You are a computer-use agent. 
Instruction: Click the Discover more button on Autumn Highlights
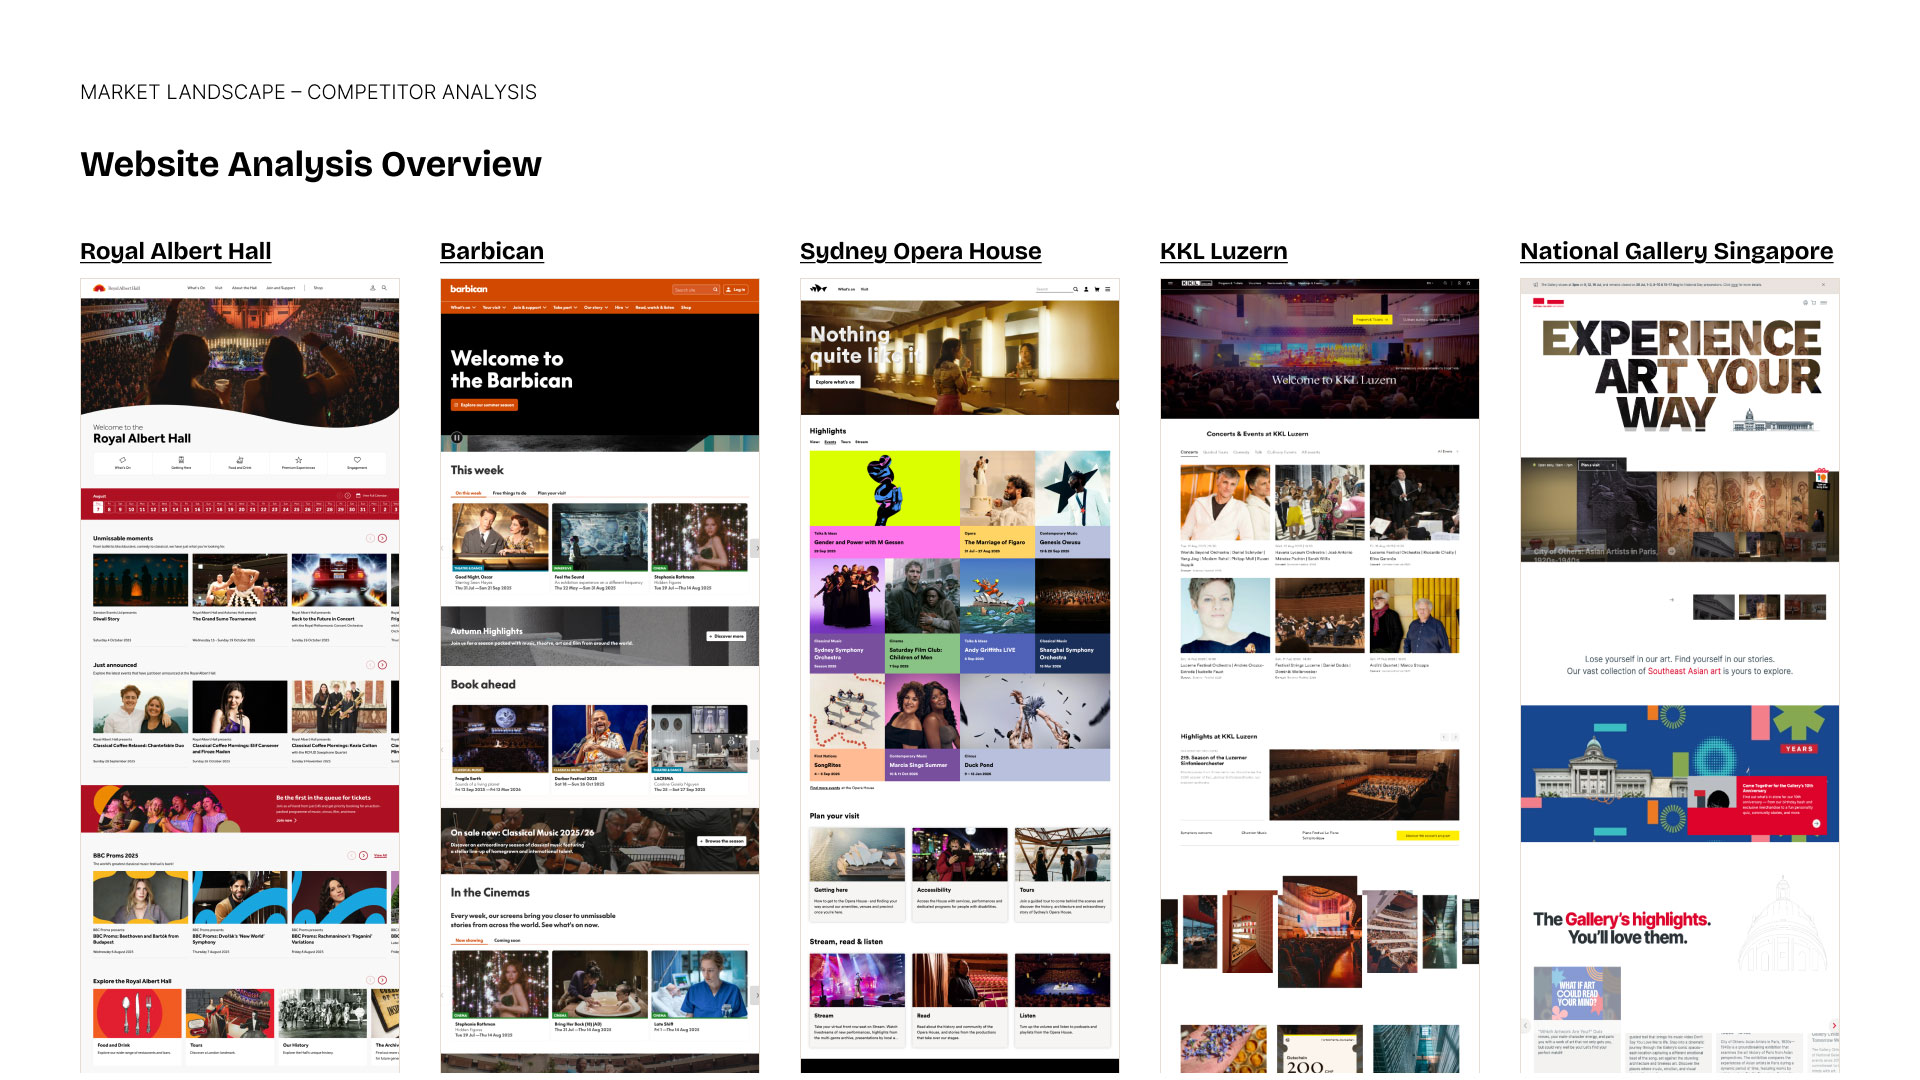point(727,636)
